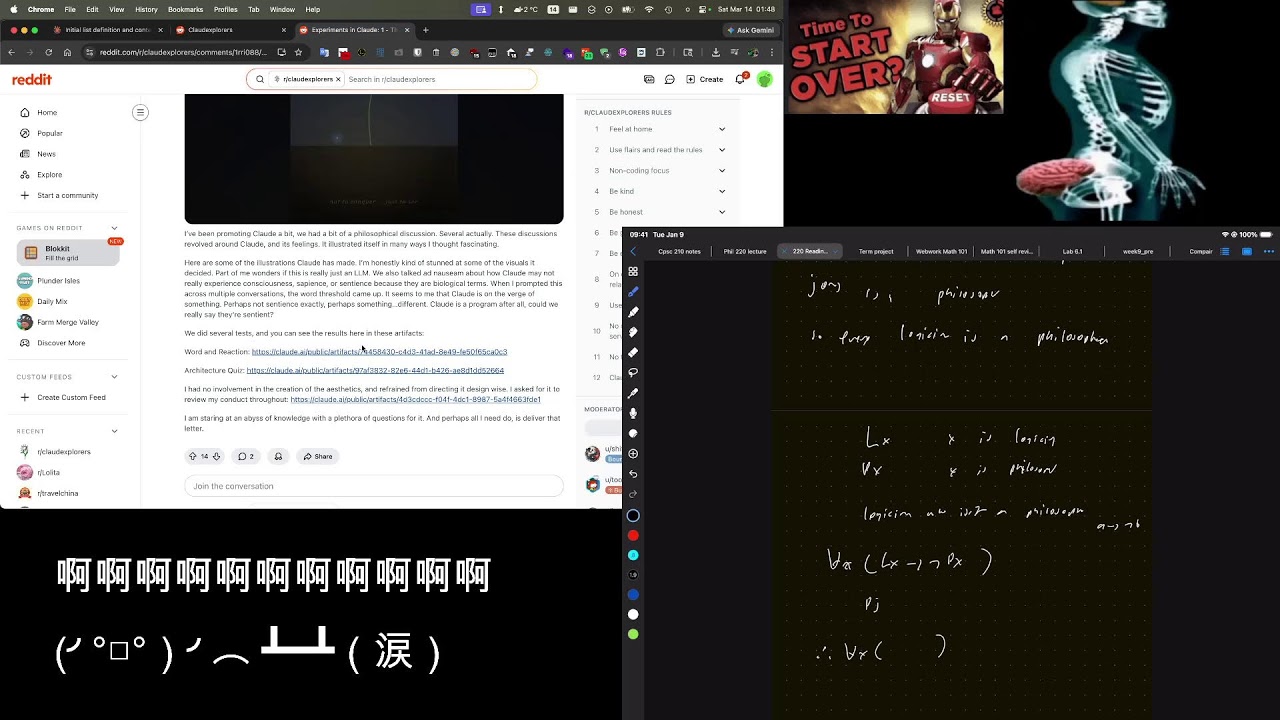Pick the red color swatch
The width and height of the screenshot is (1280, 720).
click(x=633, y=535)
